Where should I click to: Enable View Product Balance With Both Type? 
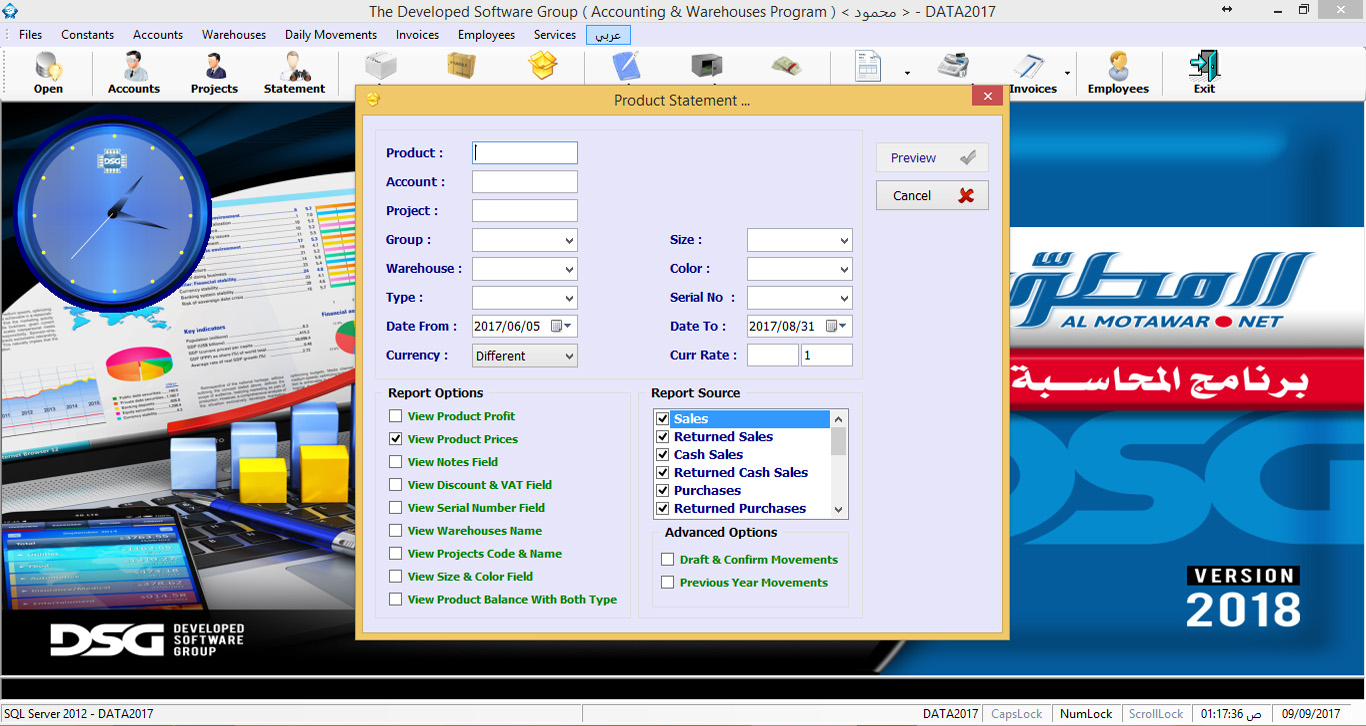tap(396, 600)
